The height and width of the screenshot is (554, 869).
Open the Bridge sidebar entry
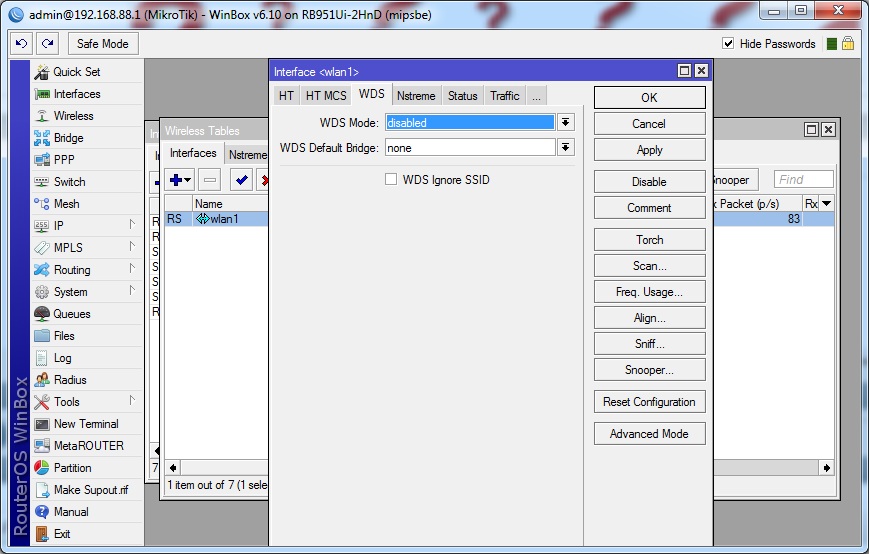(87, 138)
